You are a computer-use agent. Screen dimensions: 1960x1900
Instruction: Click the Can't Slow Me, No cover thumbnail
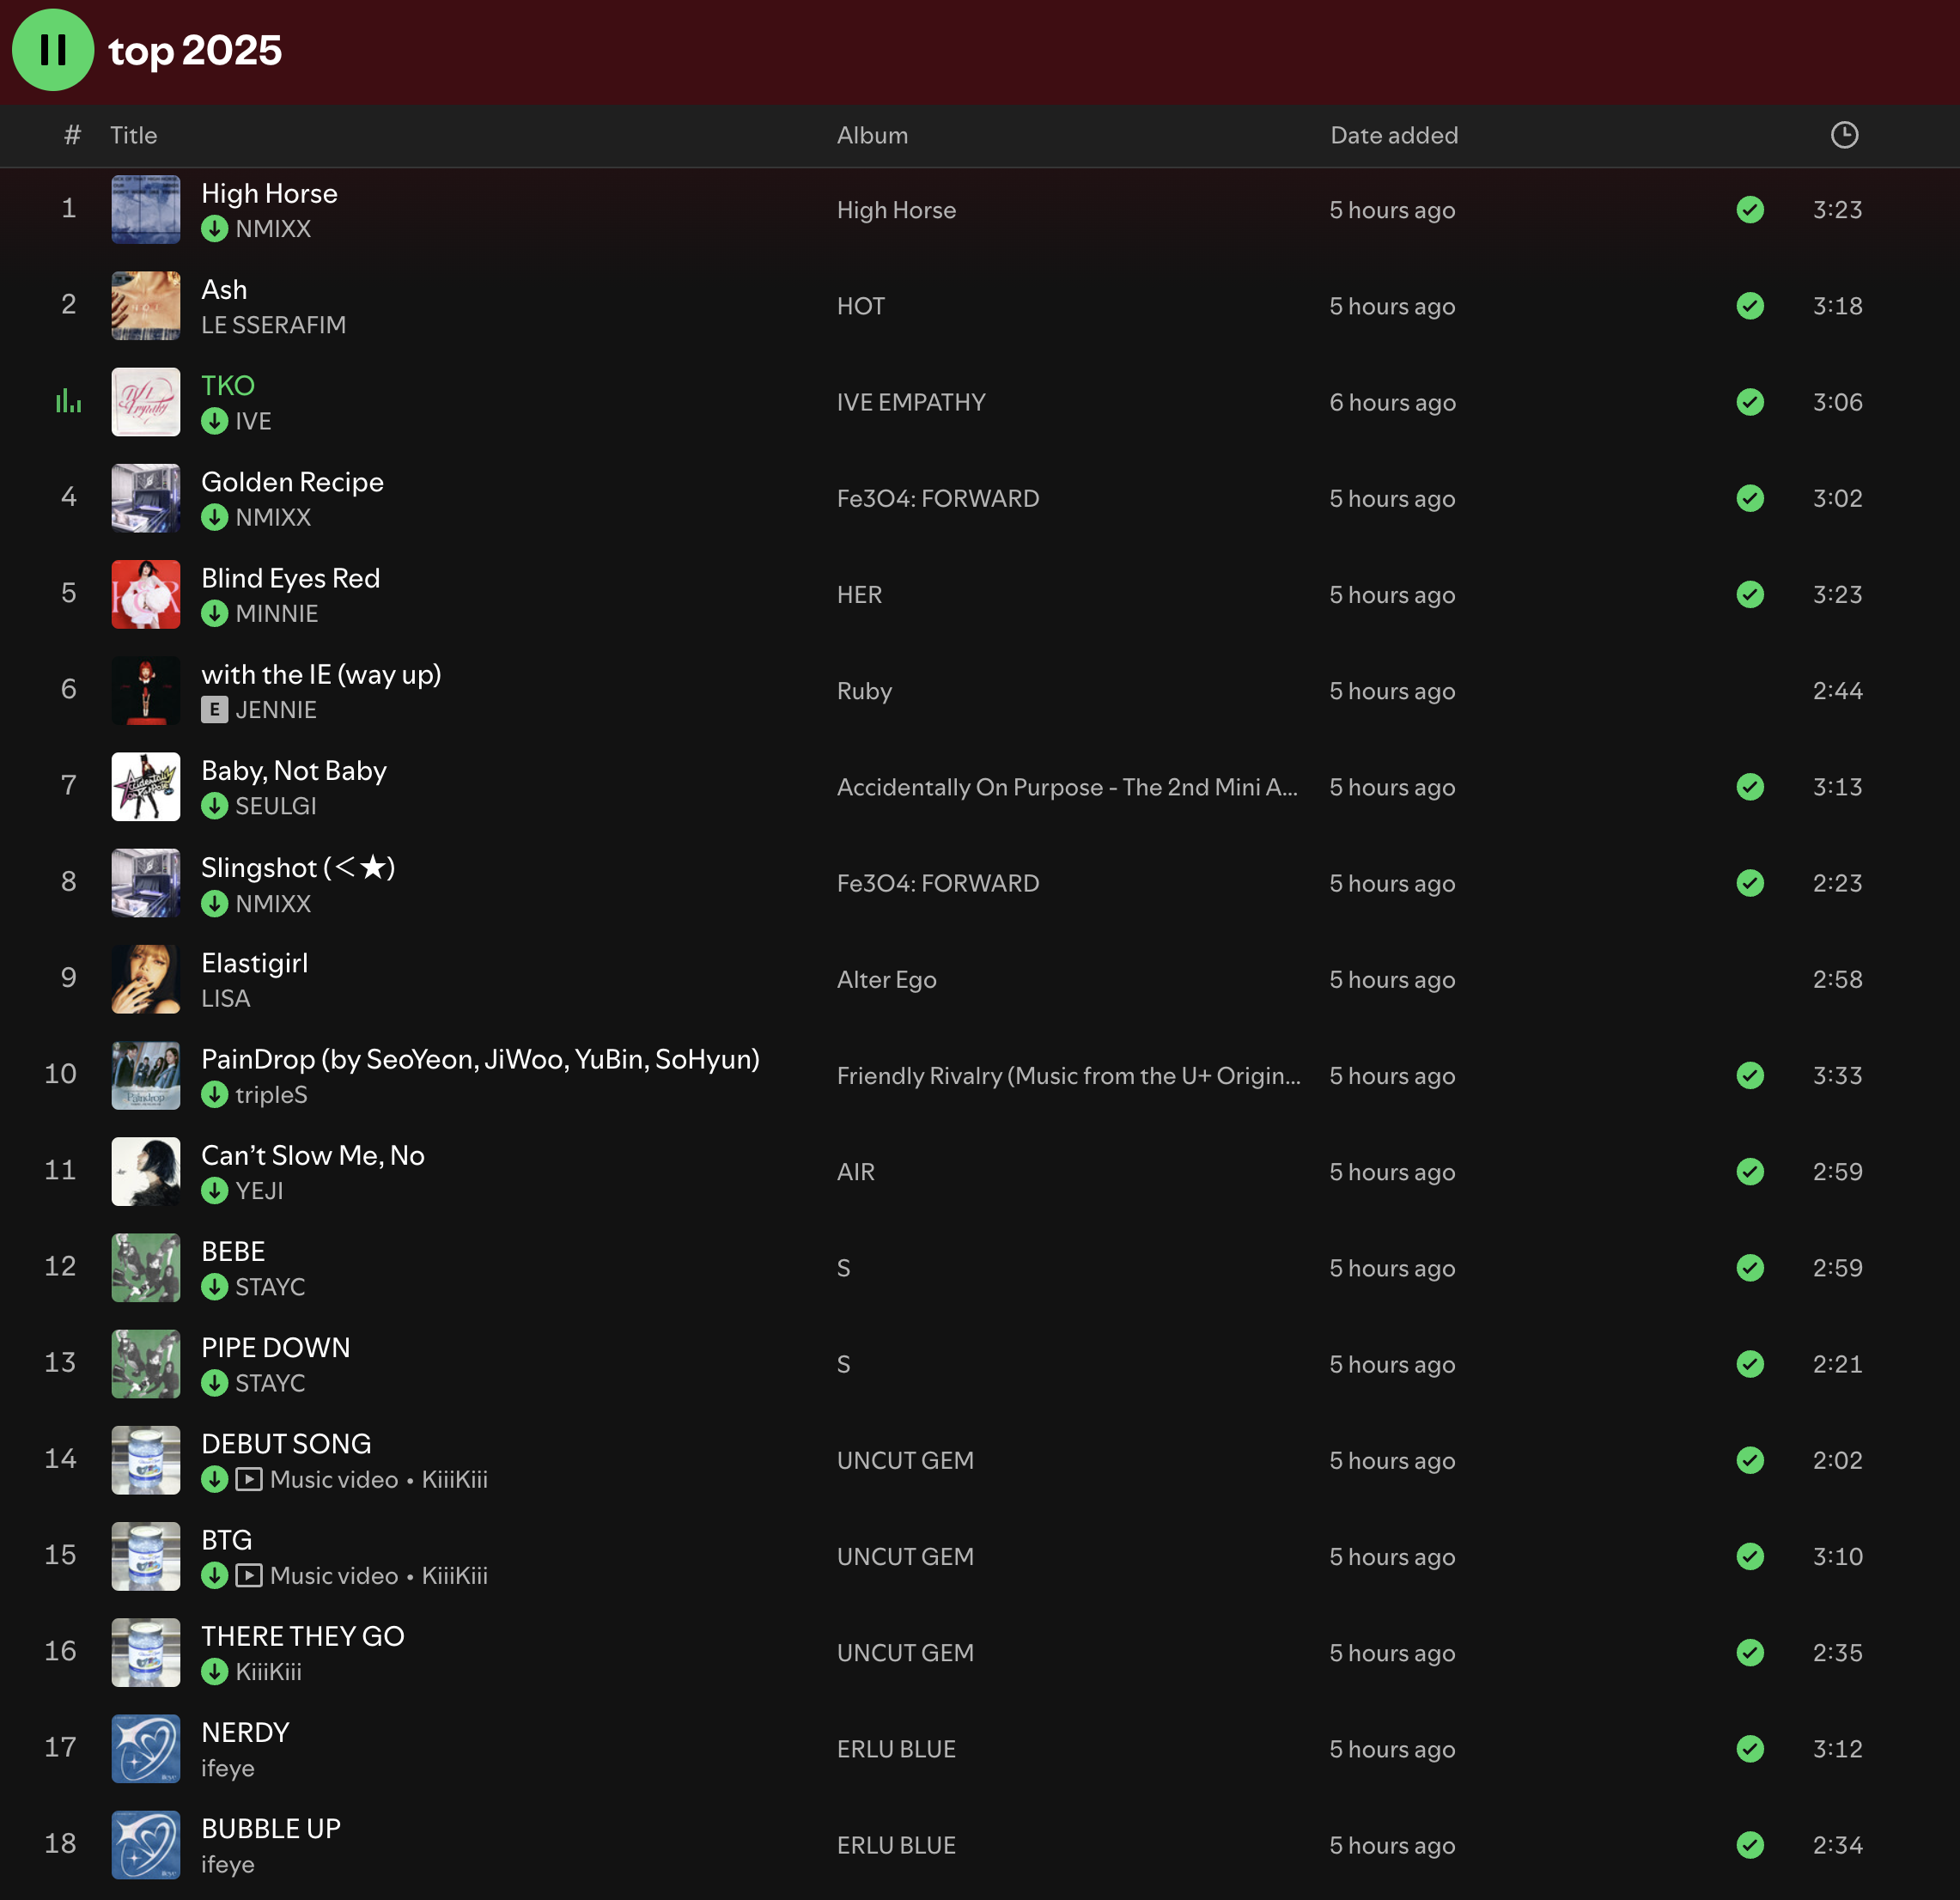[x=146, y=1171]
